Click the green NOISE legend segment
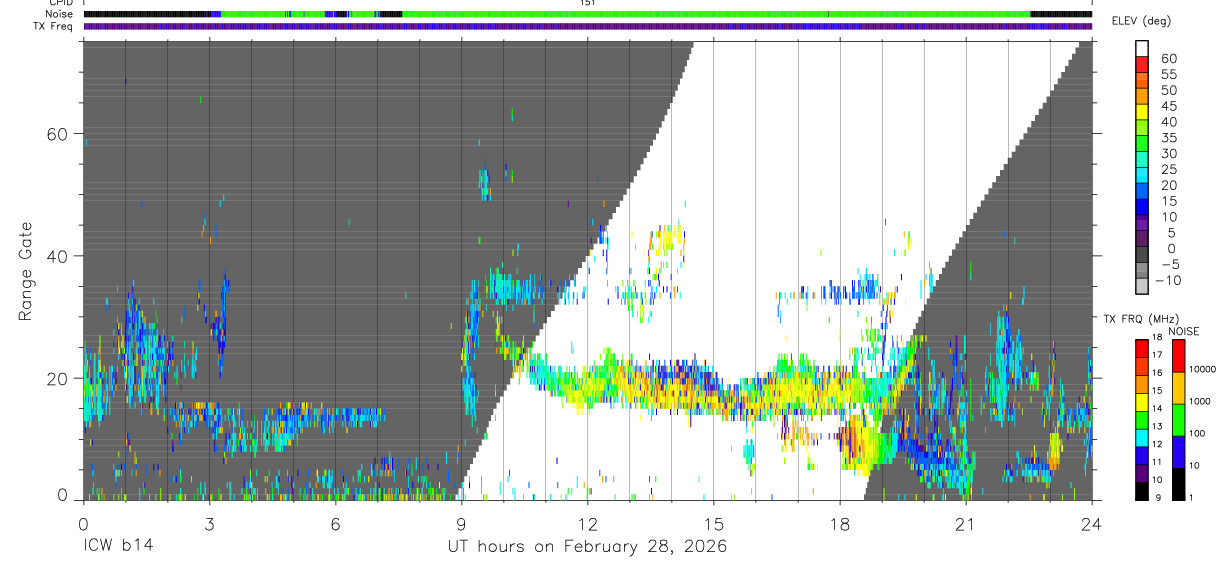The height and width of the screenshot is (567, 1228). point(1178,420)
